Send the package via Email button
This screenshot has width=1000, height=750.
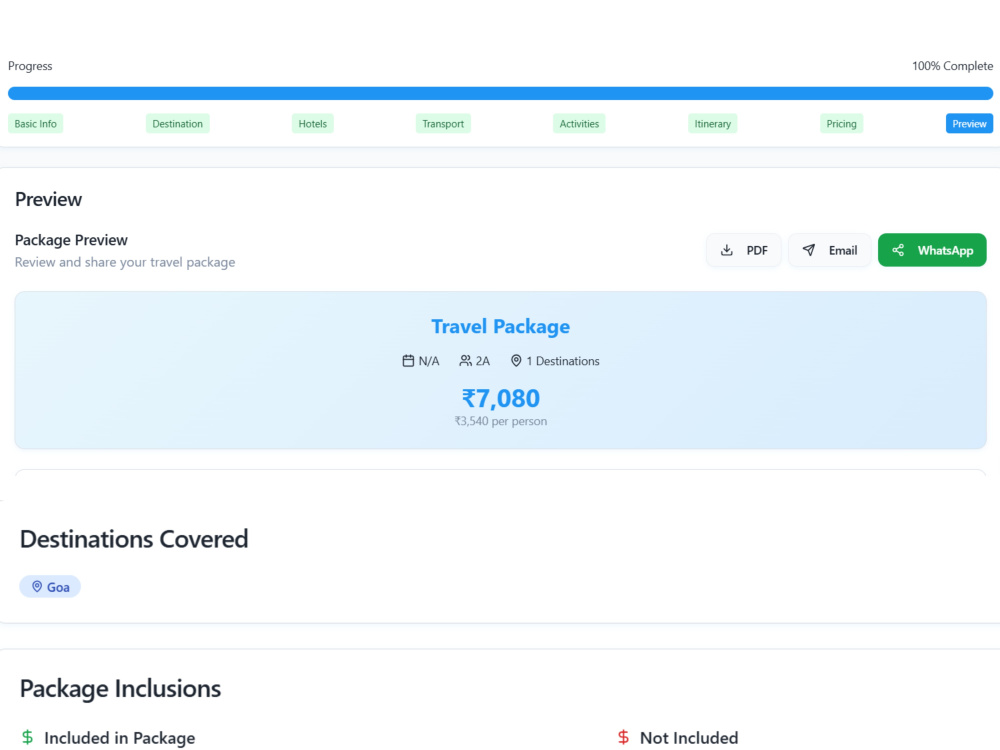pos(829,250)
